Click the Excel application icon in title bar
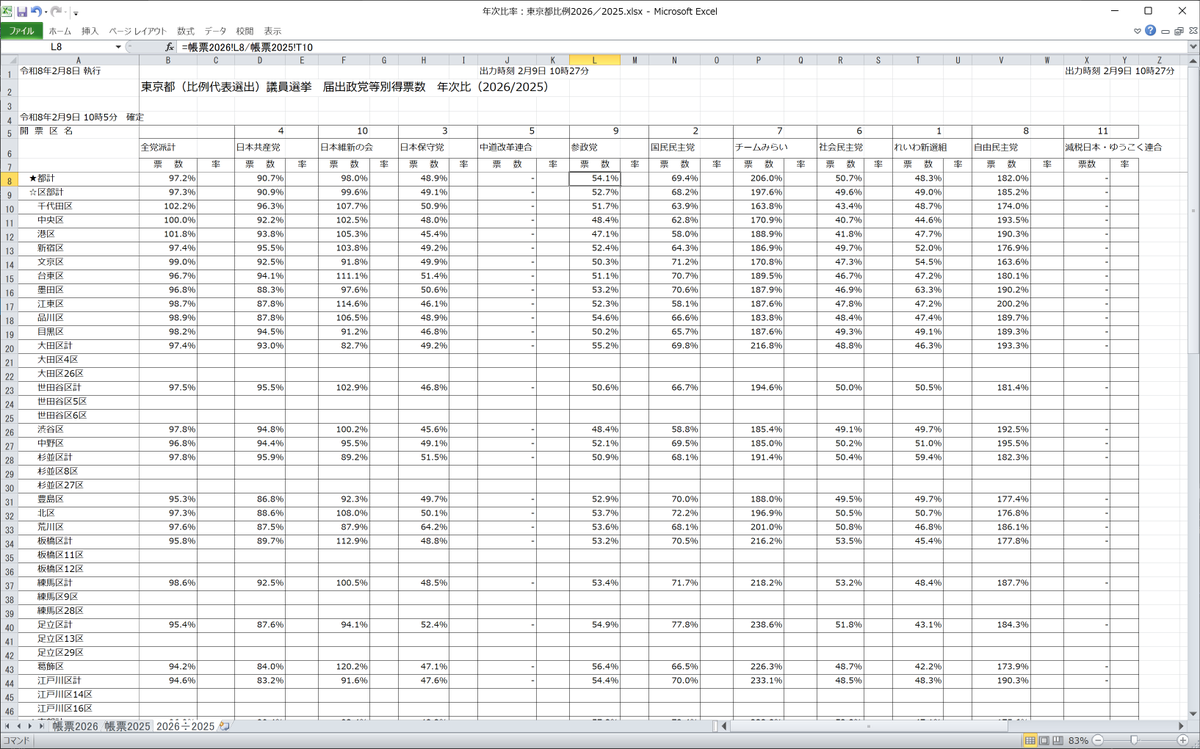This screenshot has height=749, width=1200. tap(8, 11)
